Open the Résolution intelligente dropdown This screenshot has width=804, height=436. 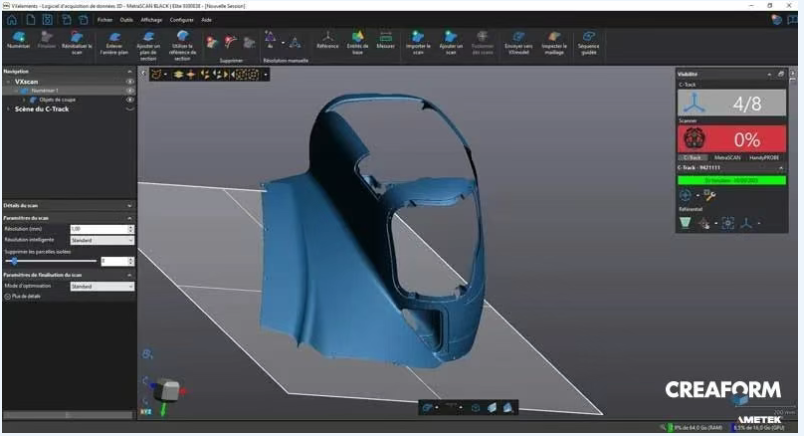102,240
